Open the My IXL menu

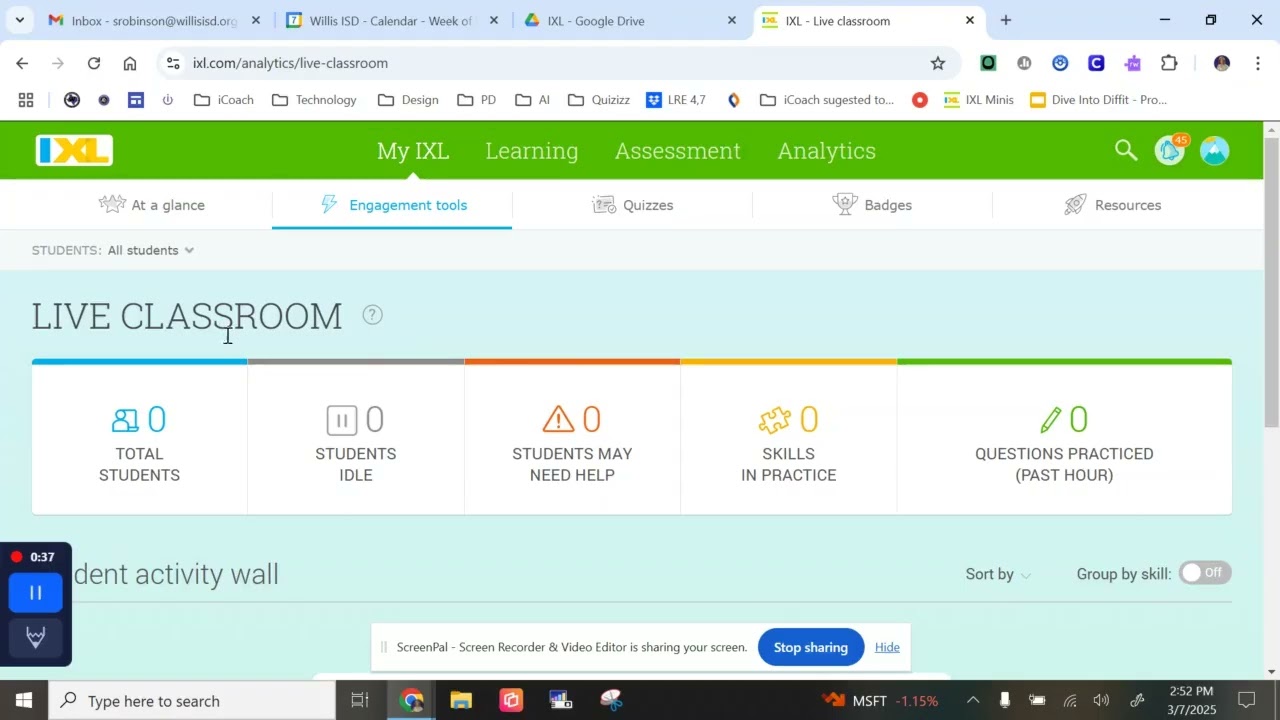413,150
